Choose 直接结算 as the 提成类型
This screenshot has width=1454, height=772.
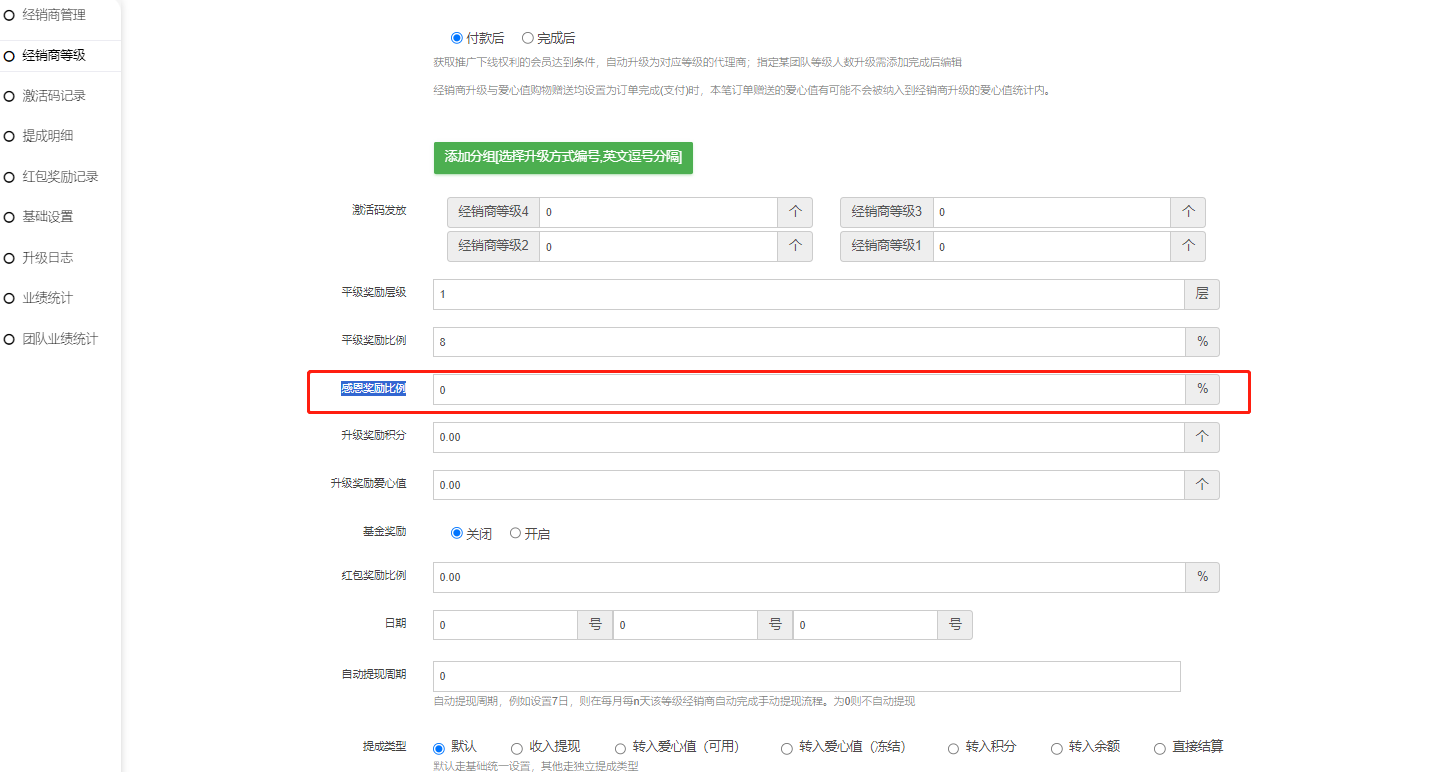[x=1160, y=748]
